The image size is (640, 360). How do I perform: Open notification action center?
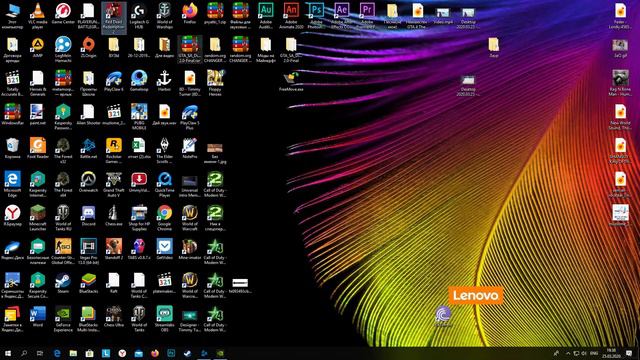629,353
